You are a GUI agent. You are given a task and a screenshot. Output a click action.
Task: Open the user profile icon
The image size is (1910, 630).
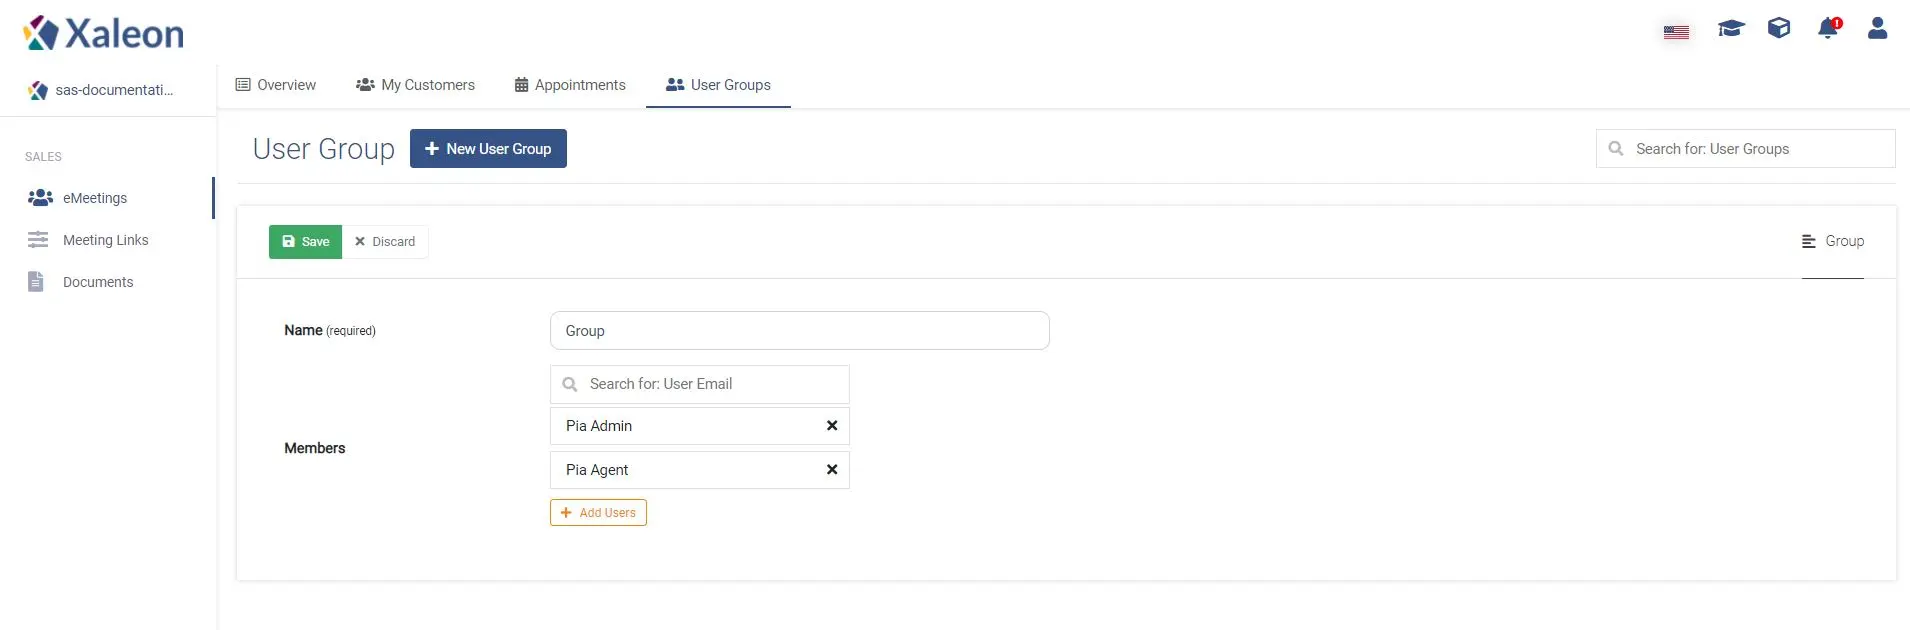1877,28
